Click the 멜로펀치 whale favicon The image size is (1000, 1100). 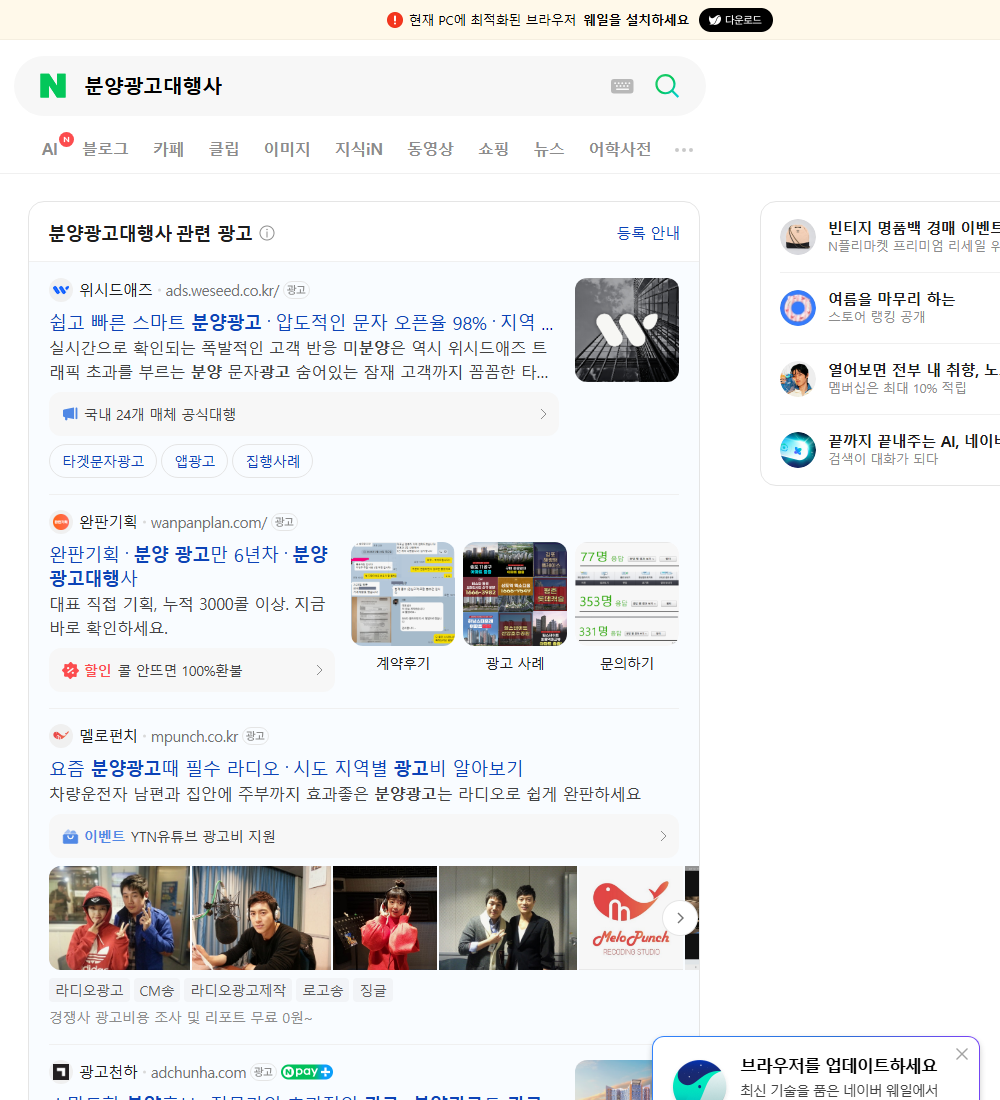61,736
